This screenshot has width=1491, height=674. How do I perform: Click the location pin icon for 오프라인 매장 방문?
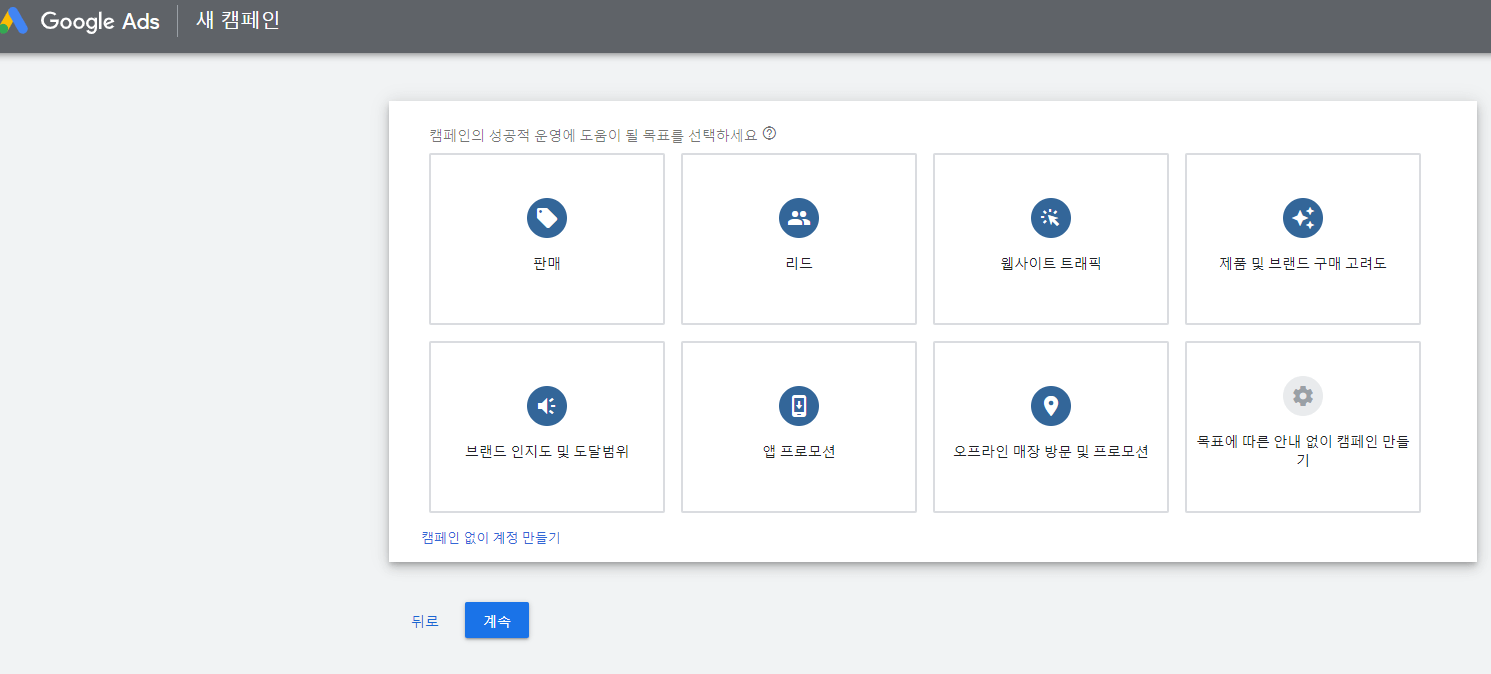point(1051,405)
